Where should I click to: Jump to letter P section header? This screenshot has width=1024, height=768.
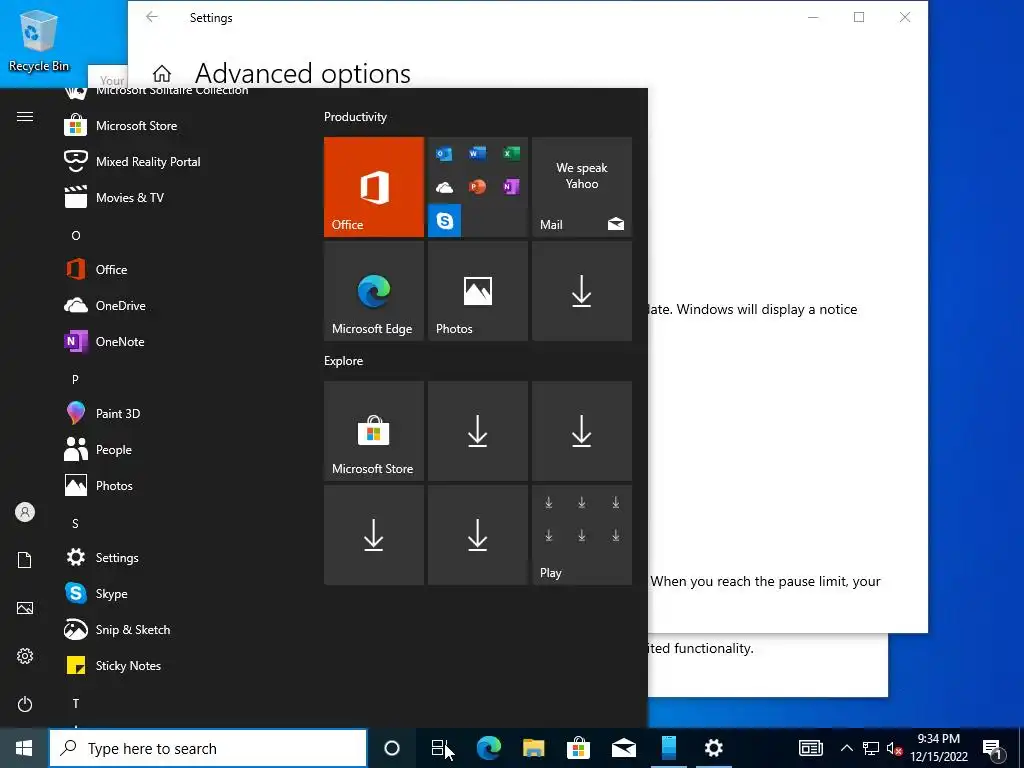pyautogui.click(x=76, y=379)
